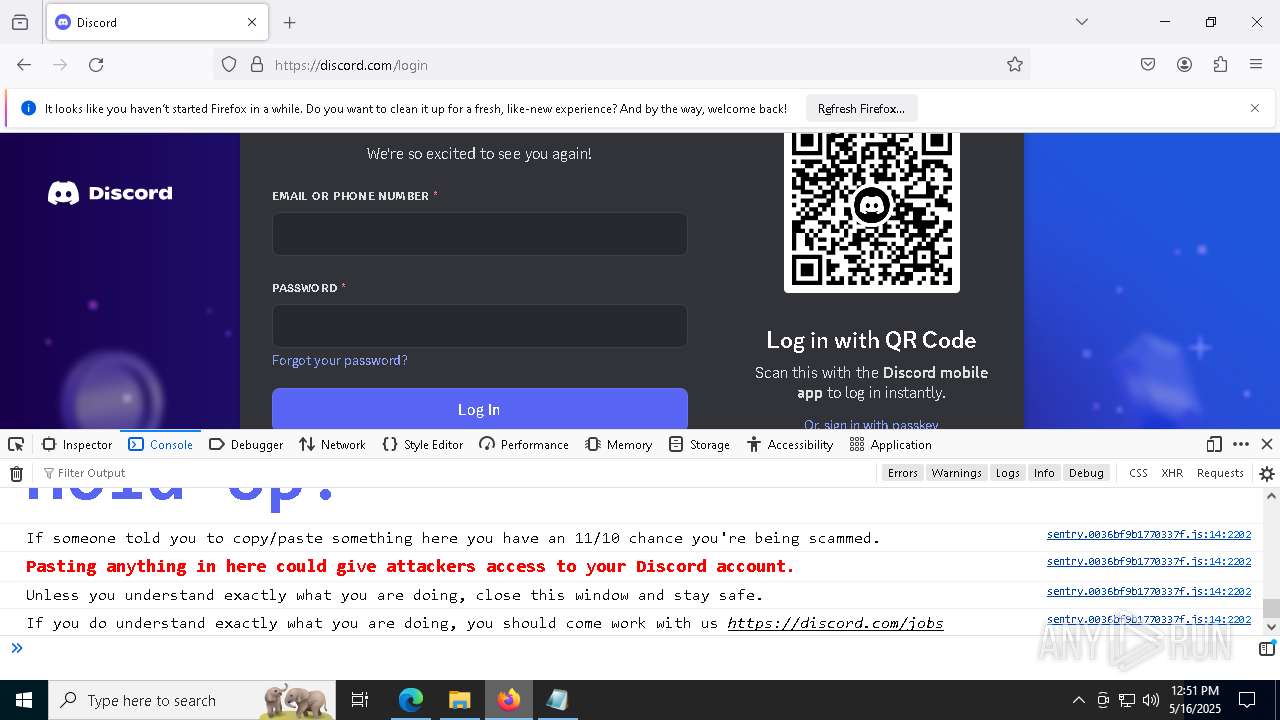Toggle the CSS filter
The width and height of the screenshot is (1280, 720).
[x=1138, y=473]
